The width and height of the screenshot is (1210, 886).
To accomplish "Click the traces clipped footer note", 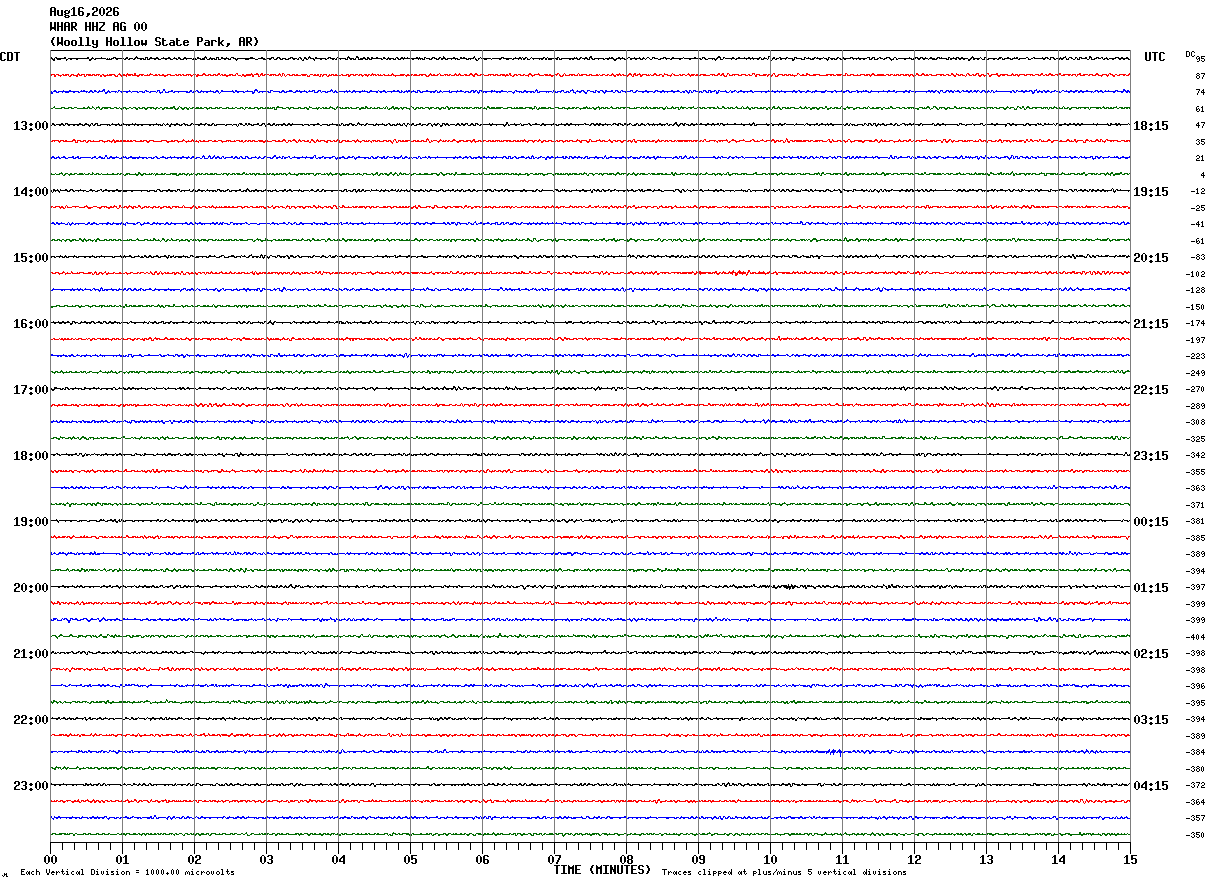I will click(784, 872).
